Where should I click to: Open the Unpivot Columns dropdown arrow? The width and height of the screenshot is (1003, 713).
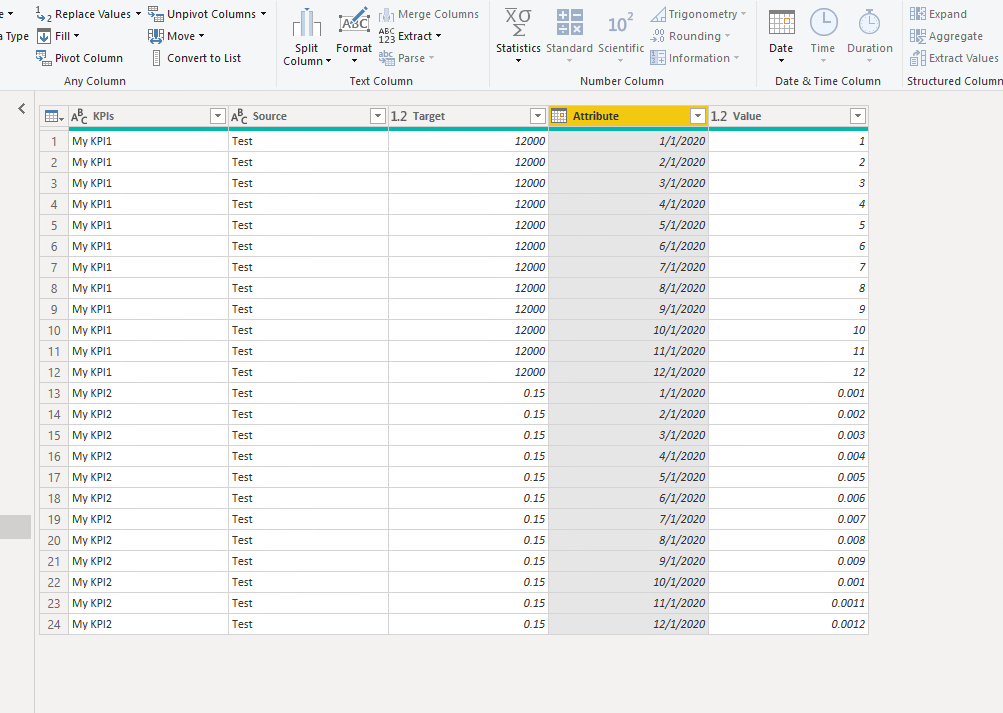(264, 14)
